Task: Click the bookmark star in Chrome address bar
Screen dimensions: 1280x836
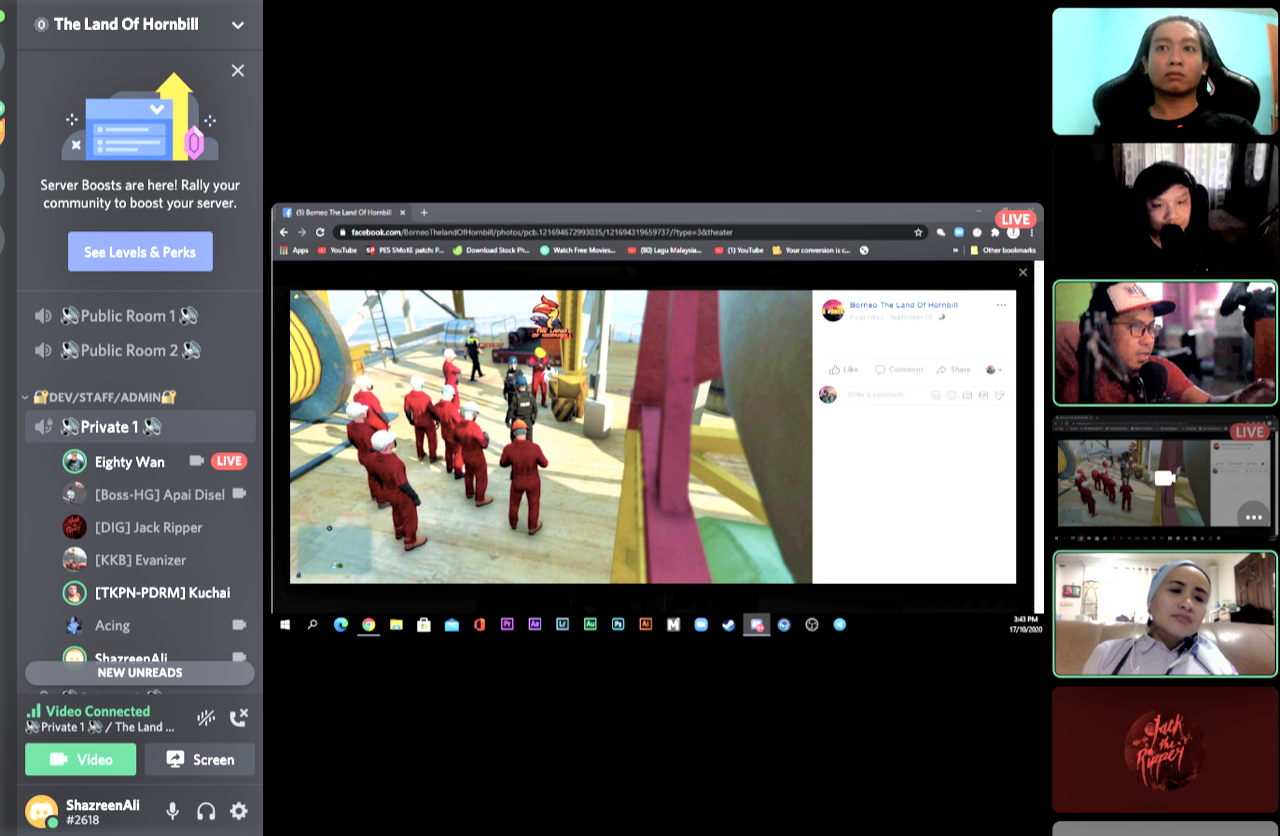Action: coord(918,232)
